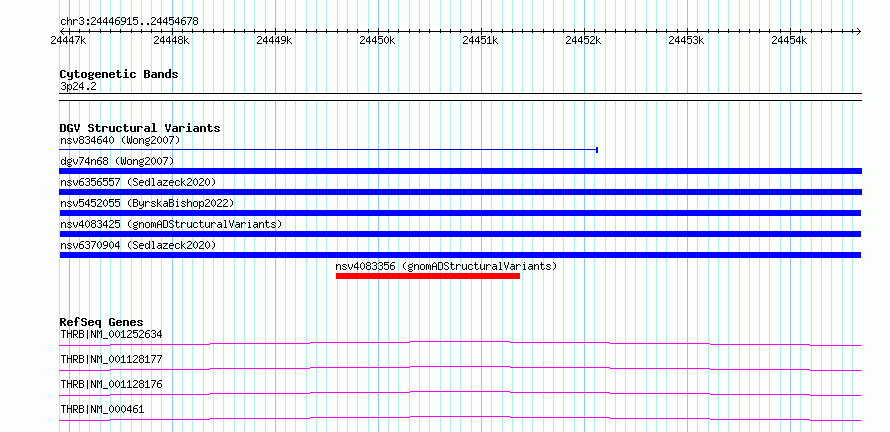
Task: Click the 24451k ruler position
Action: point(481,40)
